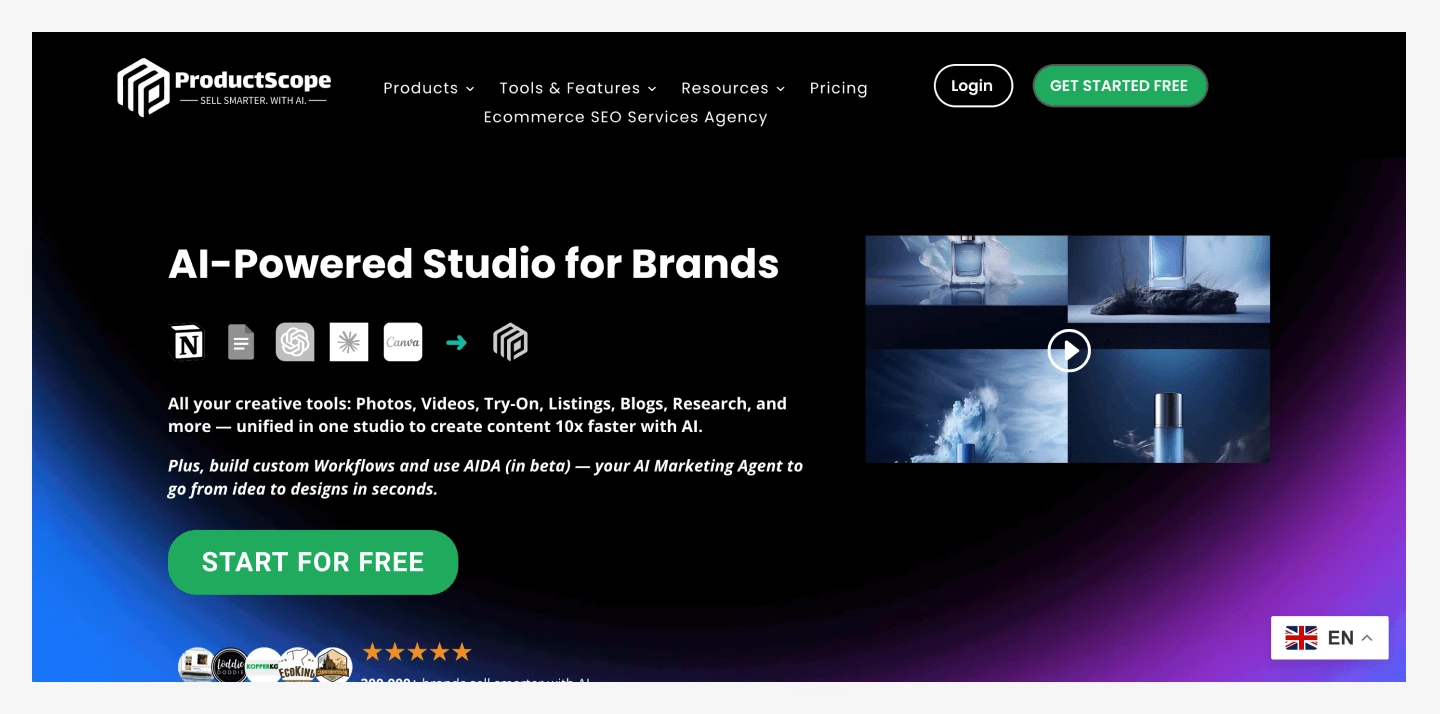Screen dimensions: 1440x714
Task: Open Ecommerce SEO Services Agency link
Action: (x=625, y=117)
